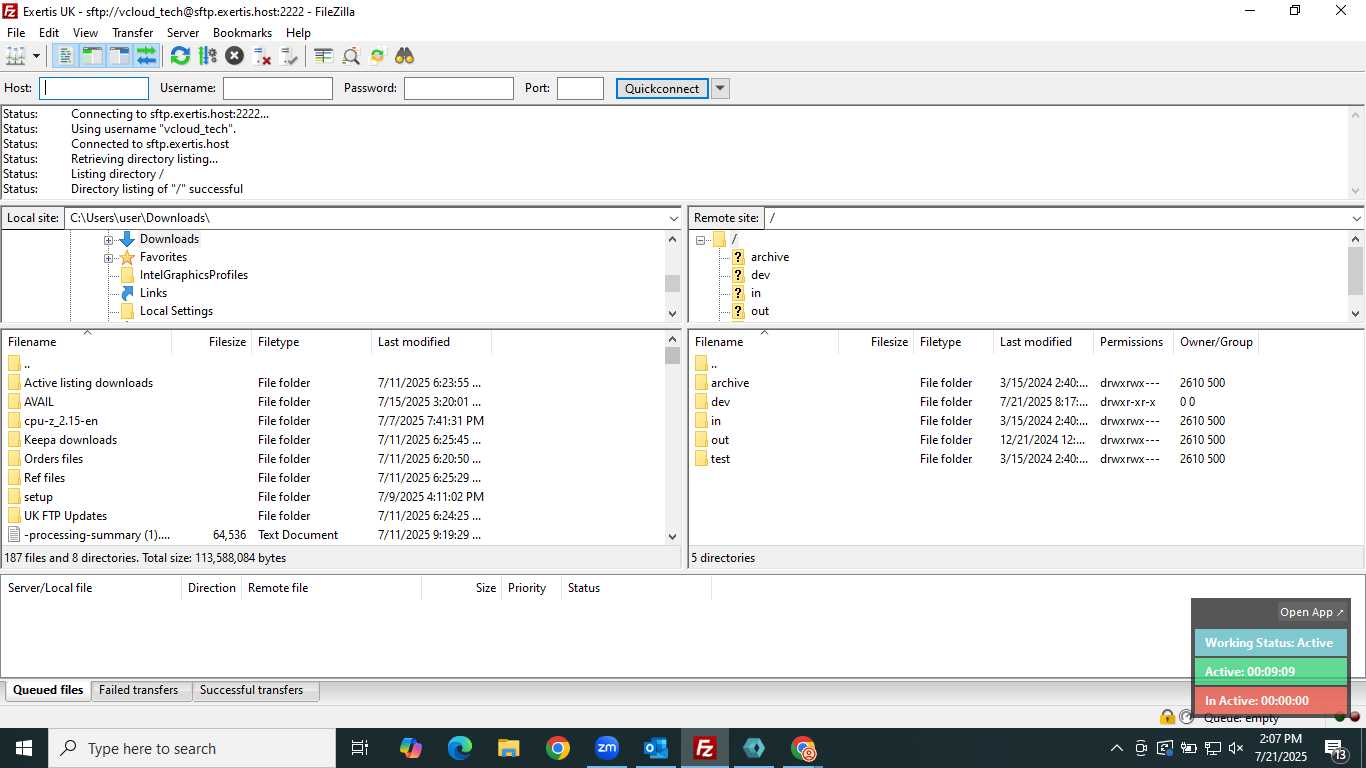Refresh the file and folder lists

[x=180, y=56]
